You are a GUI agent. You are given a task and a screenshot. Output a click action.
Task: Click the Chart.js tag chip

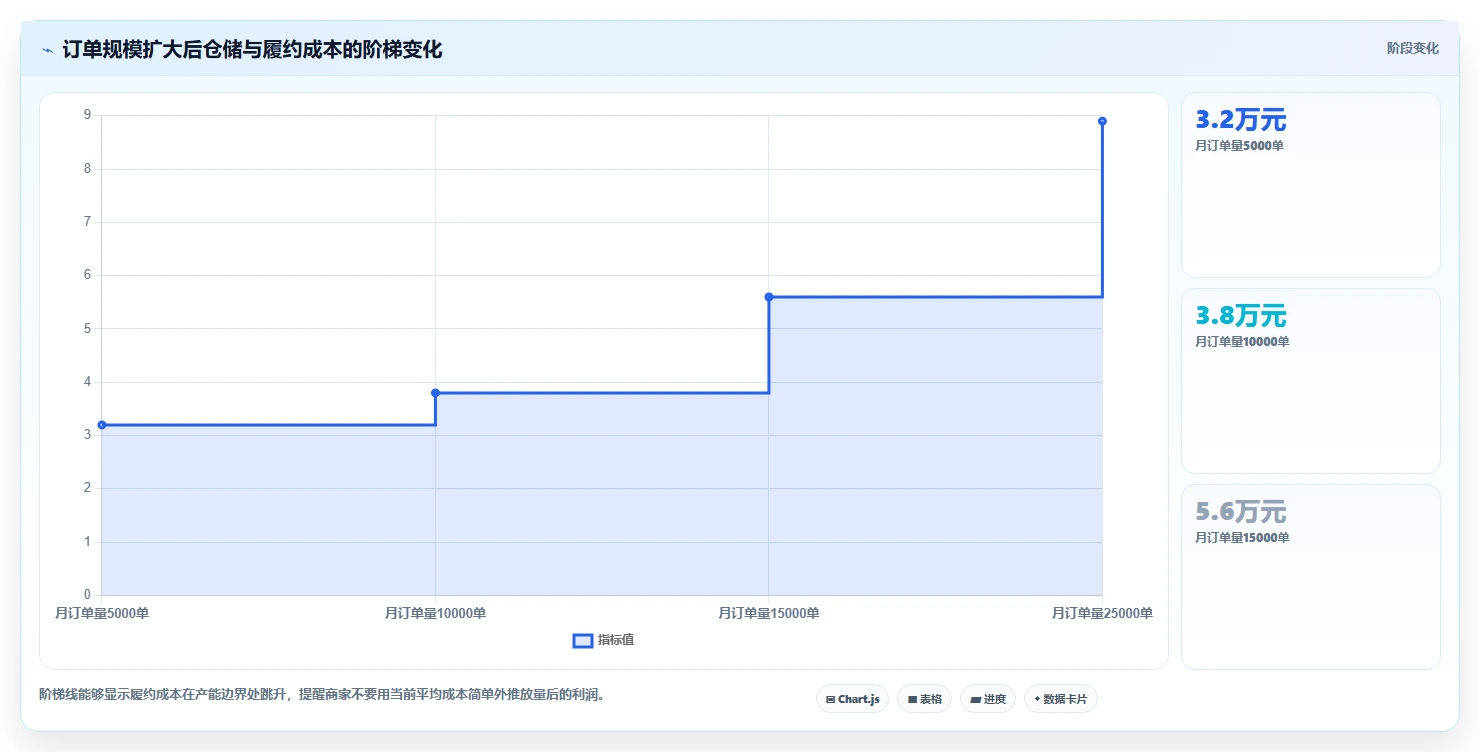point(852,699)
